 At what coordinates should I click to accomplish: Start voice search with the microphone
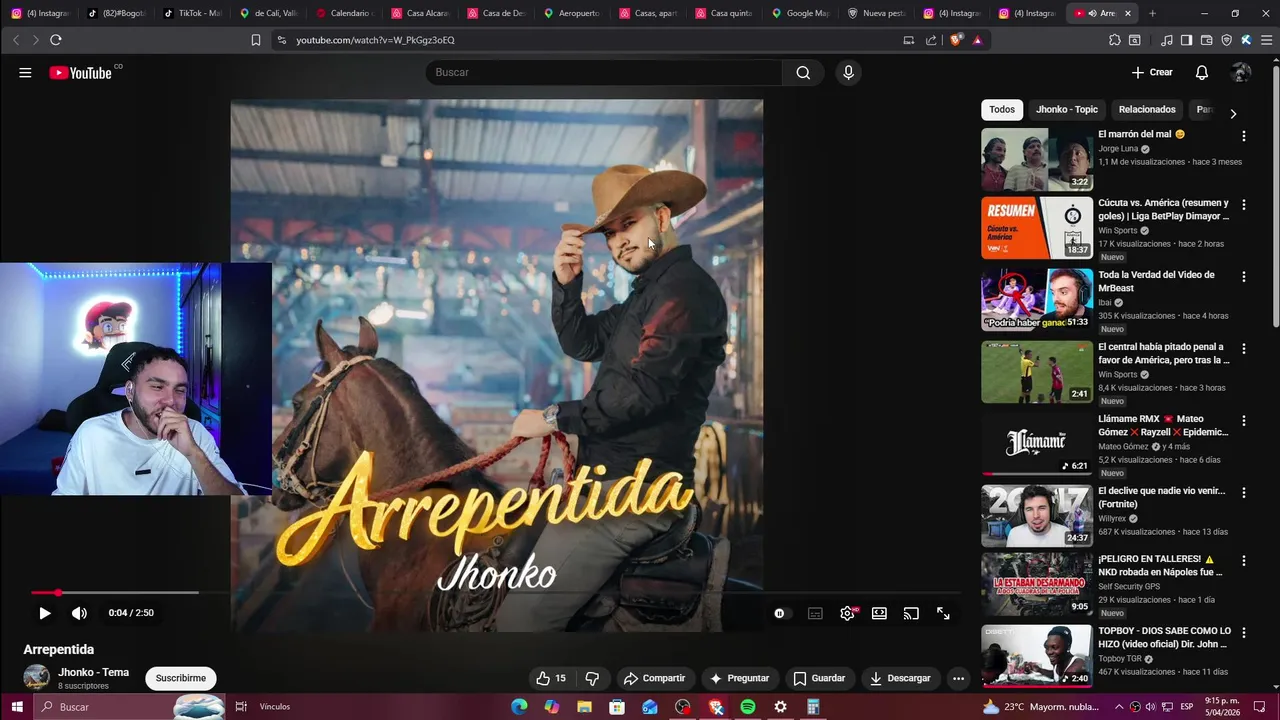[848, 72]
